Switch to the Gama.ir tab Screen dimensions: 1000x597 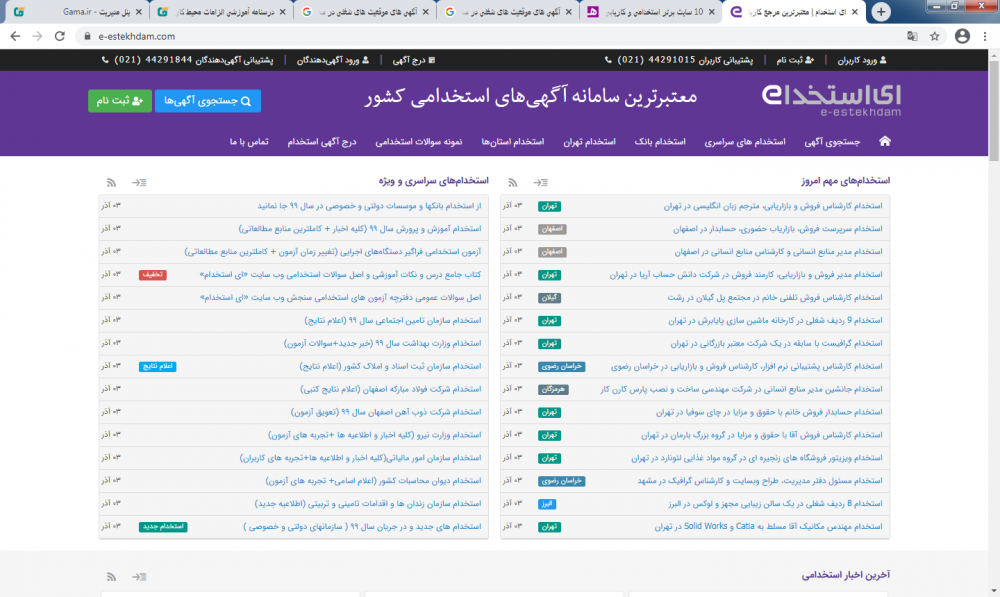(78, 11)
